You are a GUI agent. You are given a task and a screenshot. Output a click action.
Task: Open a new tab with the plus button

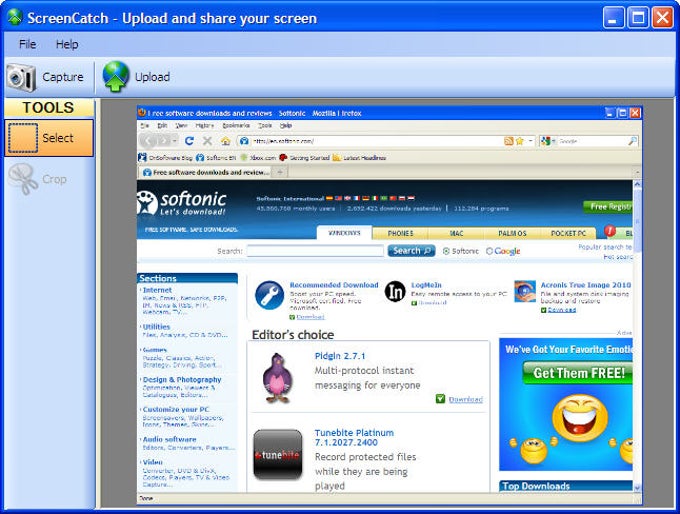(280, 172)
